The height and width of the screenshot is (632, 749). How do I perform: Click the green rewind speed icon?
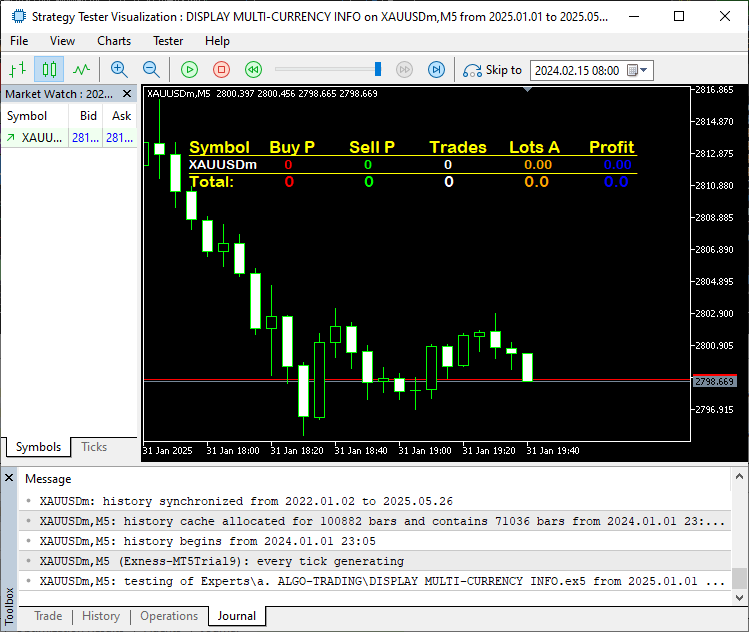click(253, 70)
